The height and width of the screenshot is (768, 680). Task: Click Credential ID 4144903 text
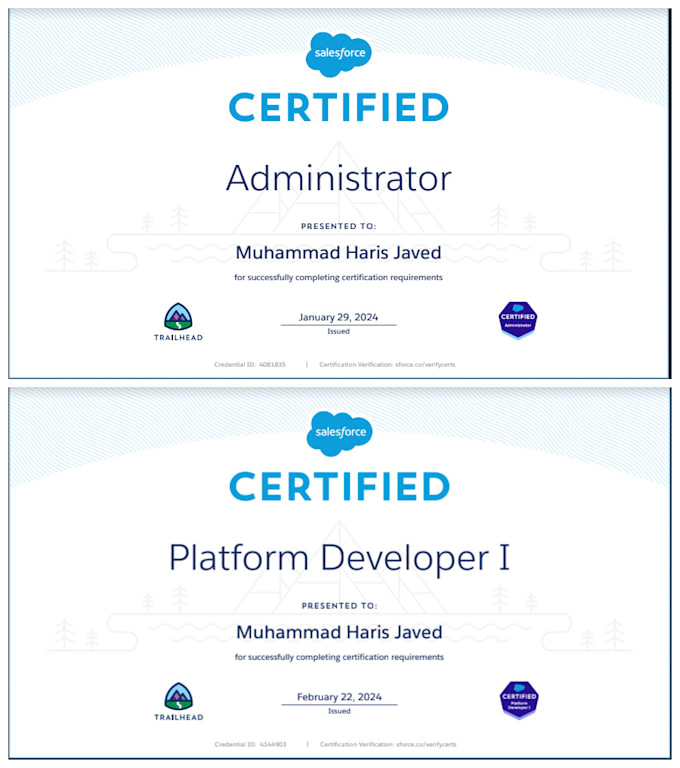[250, 744]
